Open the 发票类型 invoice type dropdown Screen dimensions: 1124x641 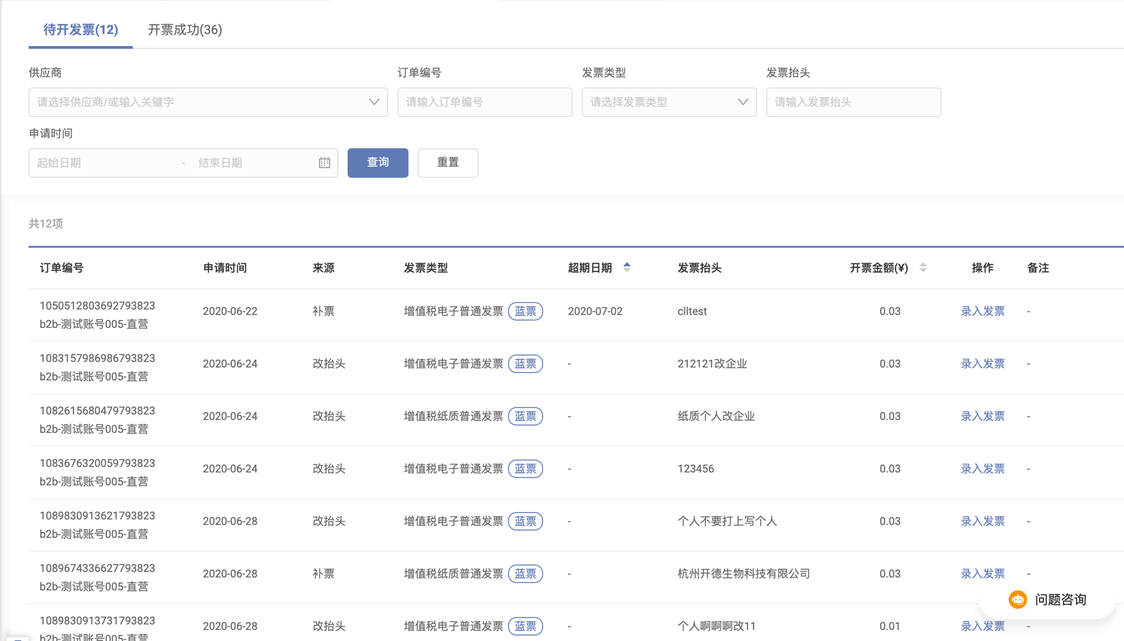(x=669, y=102)
